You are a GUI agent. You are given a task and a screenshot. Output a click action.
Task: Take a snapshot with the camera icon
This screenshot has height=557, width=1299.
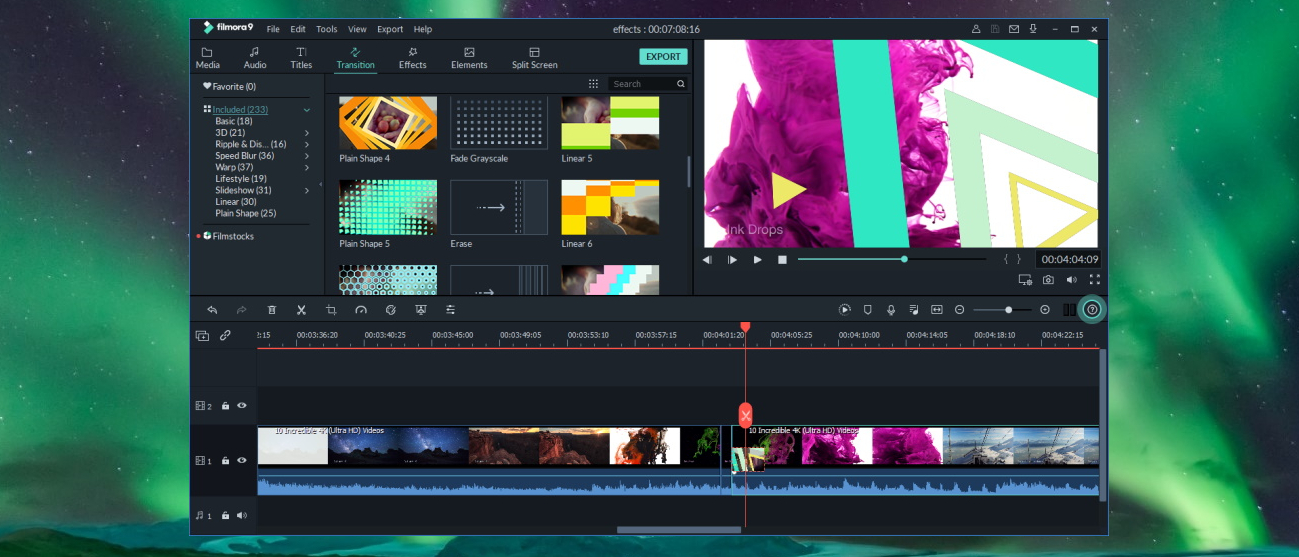point(1048,280)
